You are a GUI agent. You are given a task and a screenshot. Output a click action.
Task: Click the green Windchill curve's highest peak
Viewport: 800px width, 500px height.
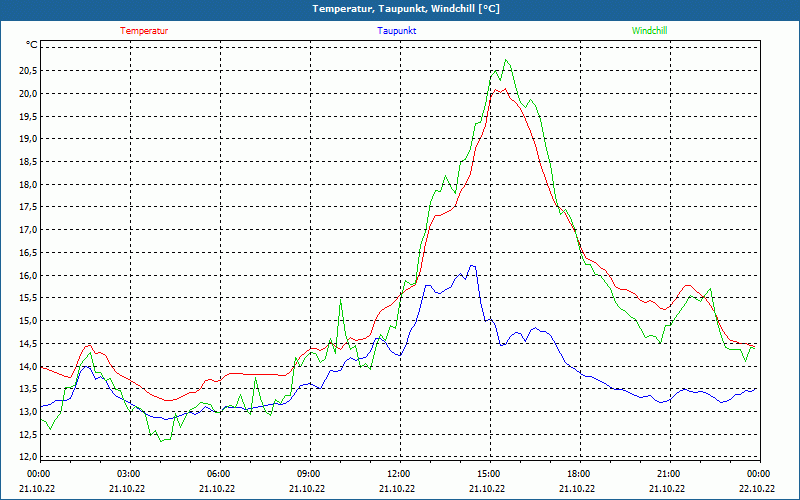(506, 60)
